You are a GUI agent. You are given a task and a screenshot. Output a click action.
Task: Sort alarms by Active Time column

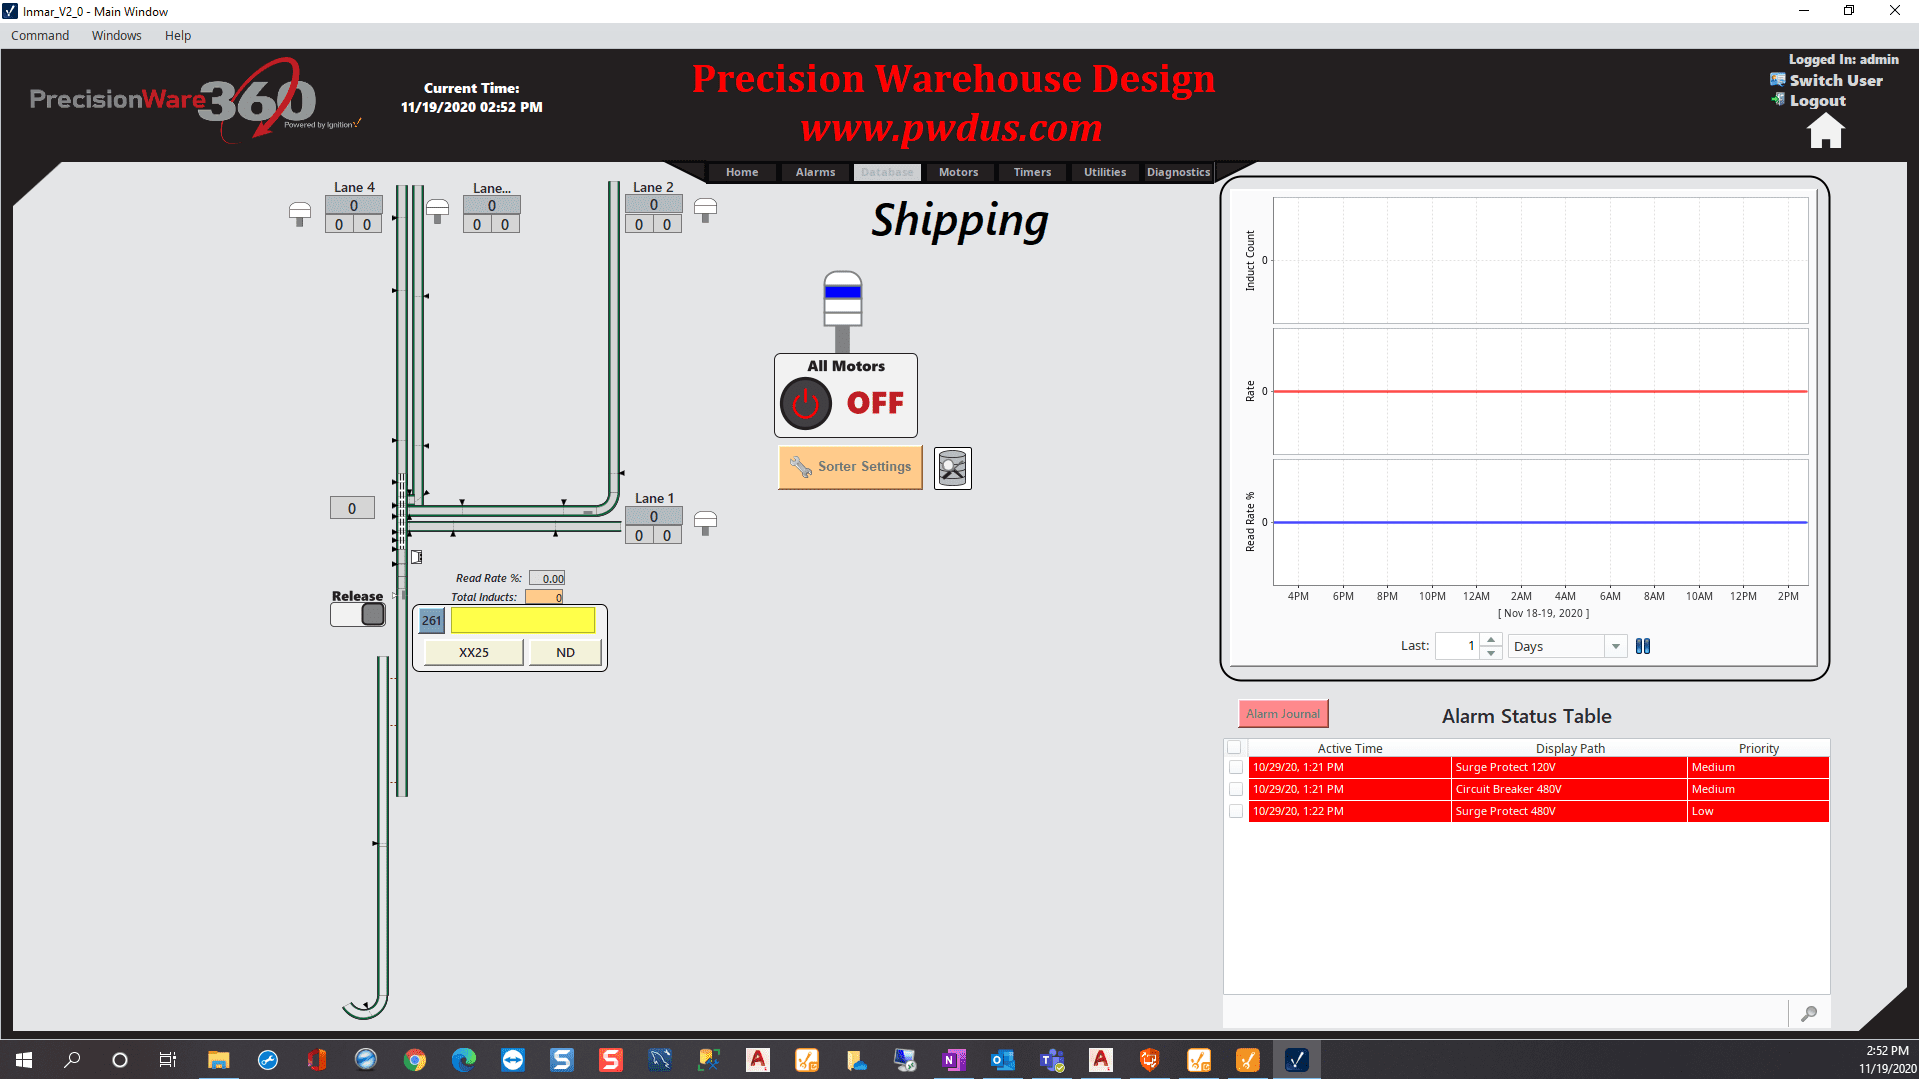pos(1349,748)
